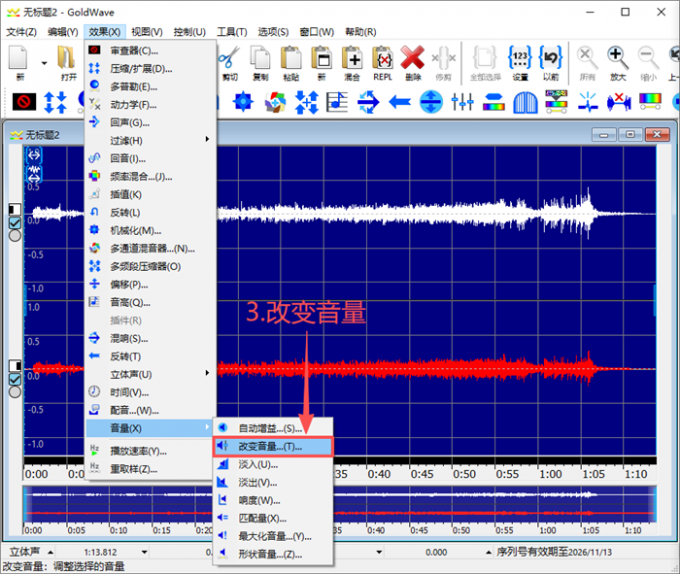The image size is (680, 574).
Task: Click the REPL replace toolbar icon
Action: (382, 58)
